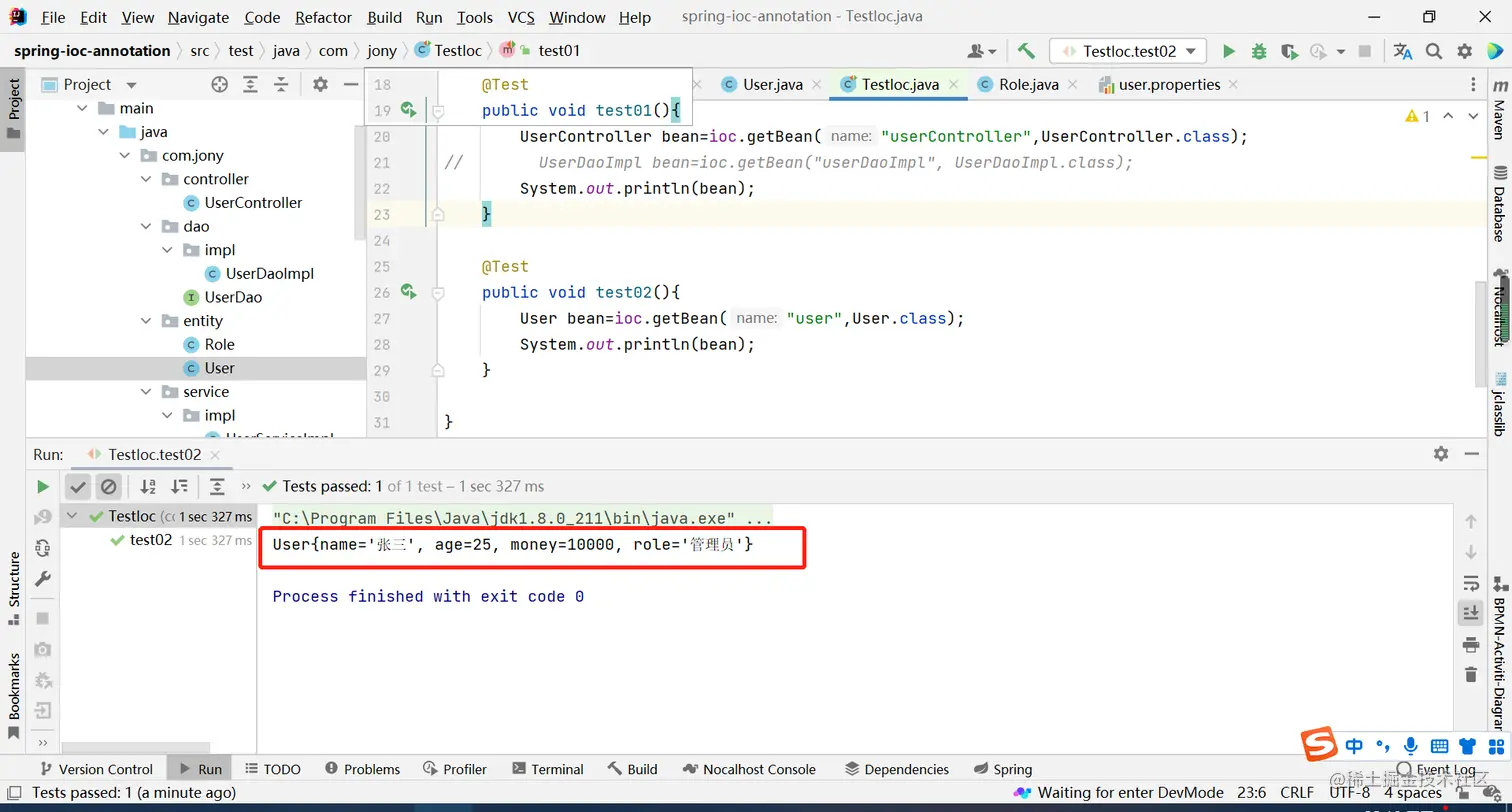Toggle auto-test rerun icon in Run panel
1512x812 pixels.
pos(42,548)
